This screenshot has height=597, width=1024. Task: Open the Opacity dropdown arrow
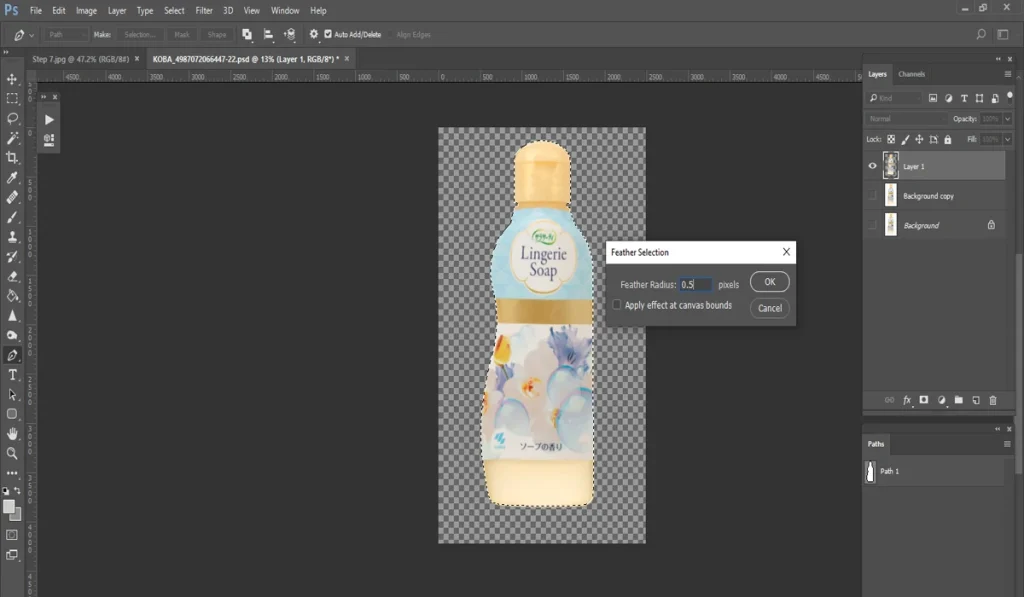(x=1007, y=119)
